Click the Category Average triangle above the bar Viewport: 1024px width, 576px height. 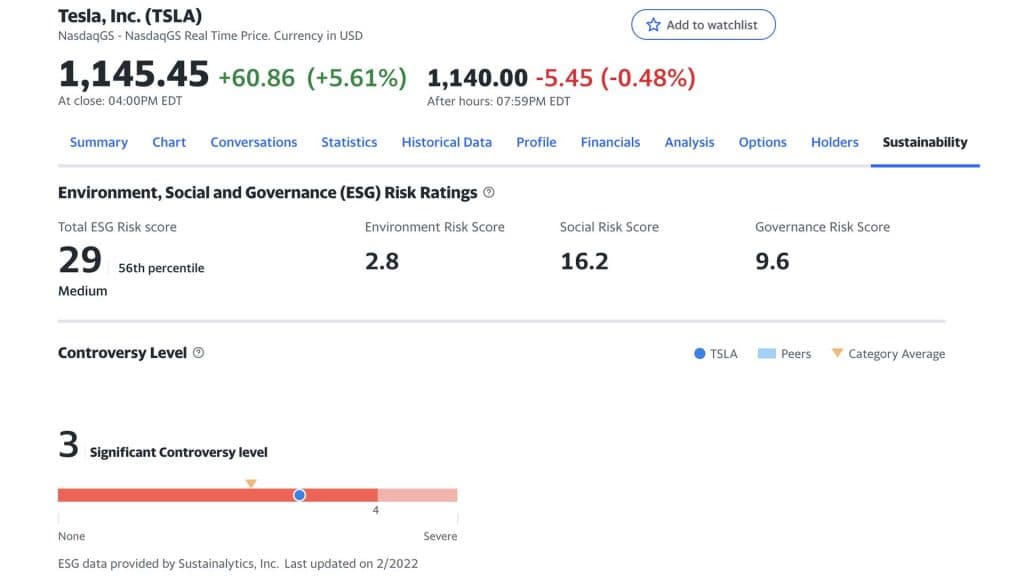[251, 483]
